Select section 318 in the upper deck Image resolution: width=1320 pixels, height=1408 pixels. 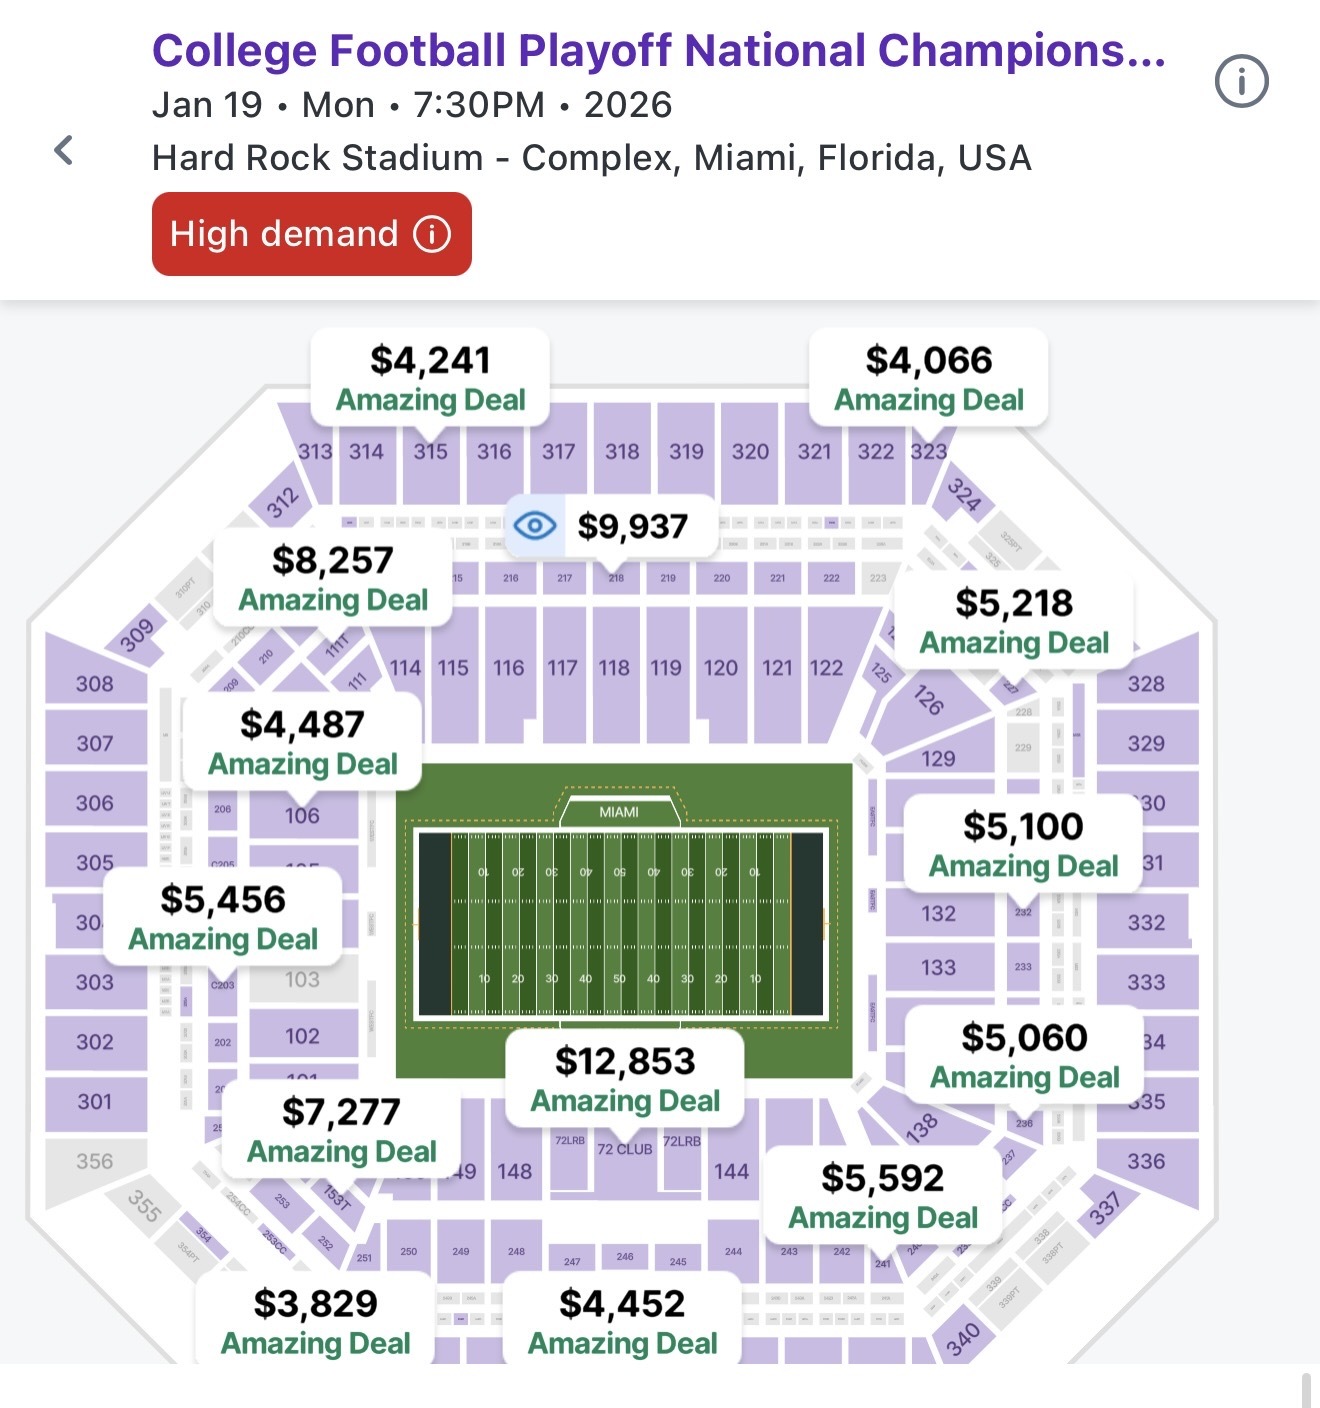(x=622, y=452)
